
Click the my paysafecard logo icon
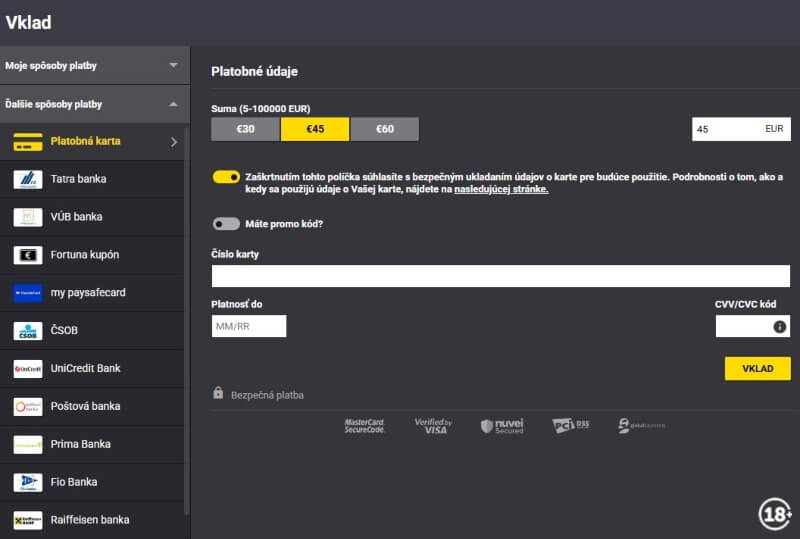27,293
